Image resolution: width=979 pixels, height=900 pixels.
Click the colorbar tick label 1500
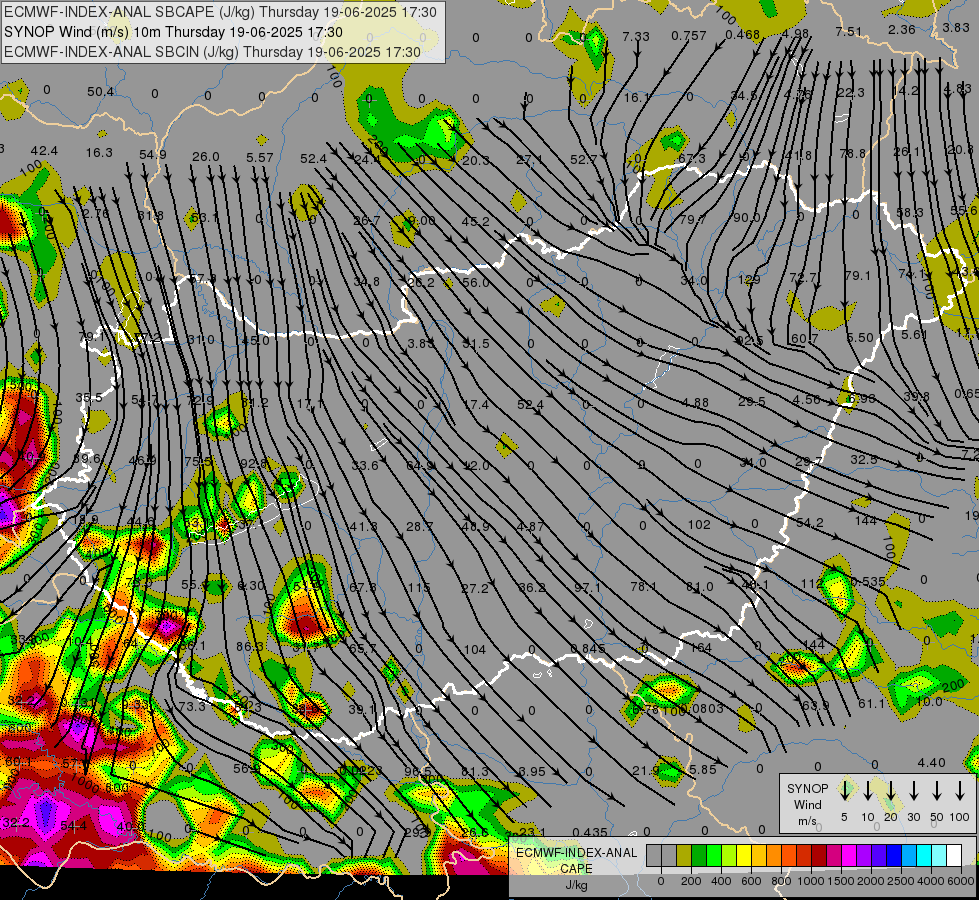click(x=840, y=881)
